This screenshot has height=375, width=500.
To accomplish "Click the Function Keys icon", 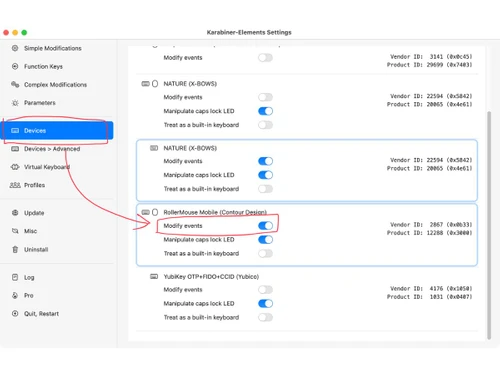I will (15, 66).
